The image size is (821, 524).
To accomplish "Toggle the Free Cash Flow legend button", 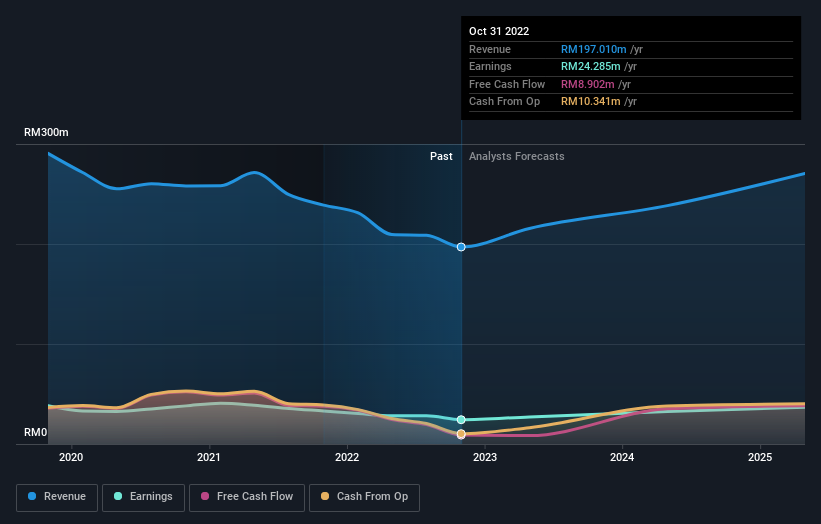I will click(x=247, y=497).
